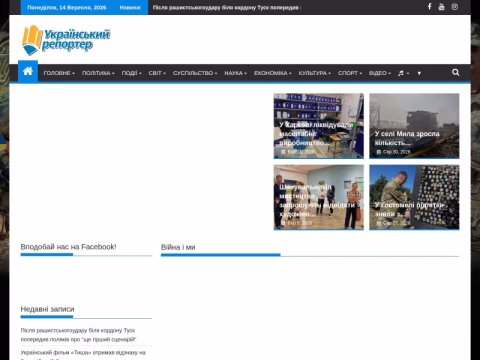
Task: Expand the СПОРТ menu
Action: click(350, 73)
